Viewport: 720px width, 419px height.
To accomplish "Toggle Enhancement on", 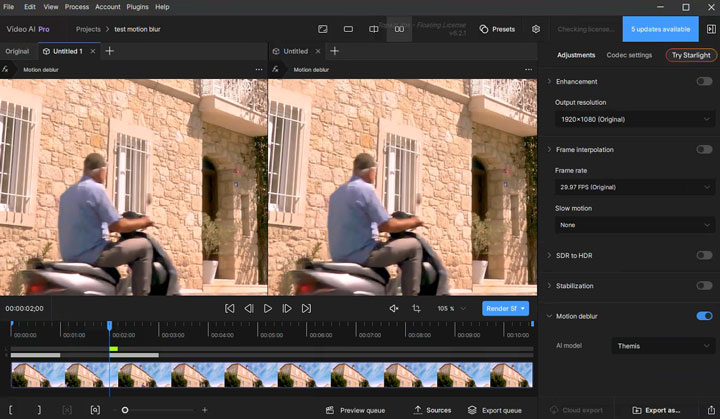I will (x=704, y=81).
